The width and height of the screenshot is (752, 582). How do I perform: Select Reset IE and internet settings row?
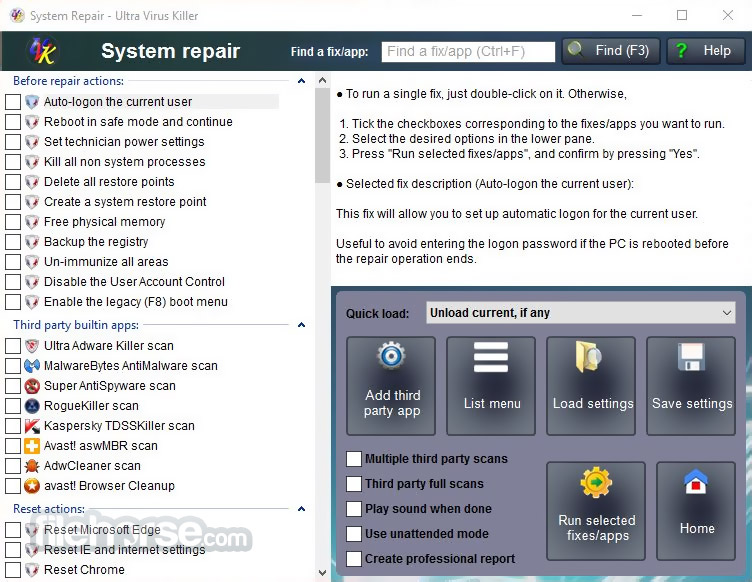pos(125,549)
